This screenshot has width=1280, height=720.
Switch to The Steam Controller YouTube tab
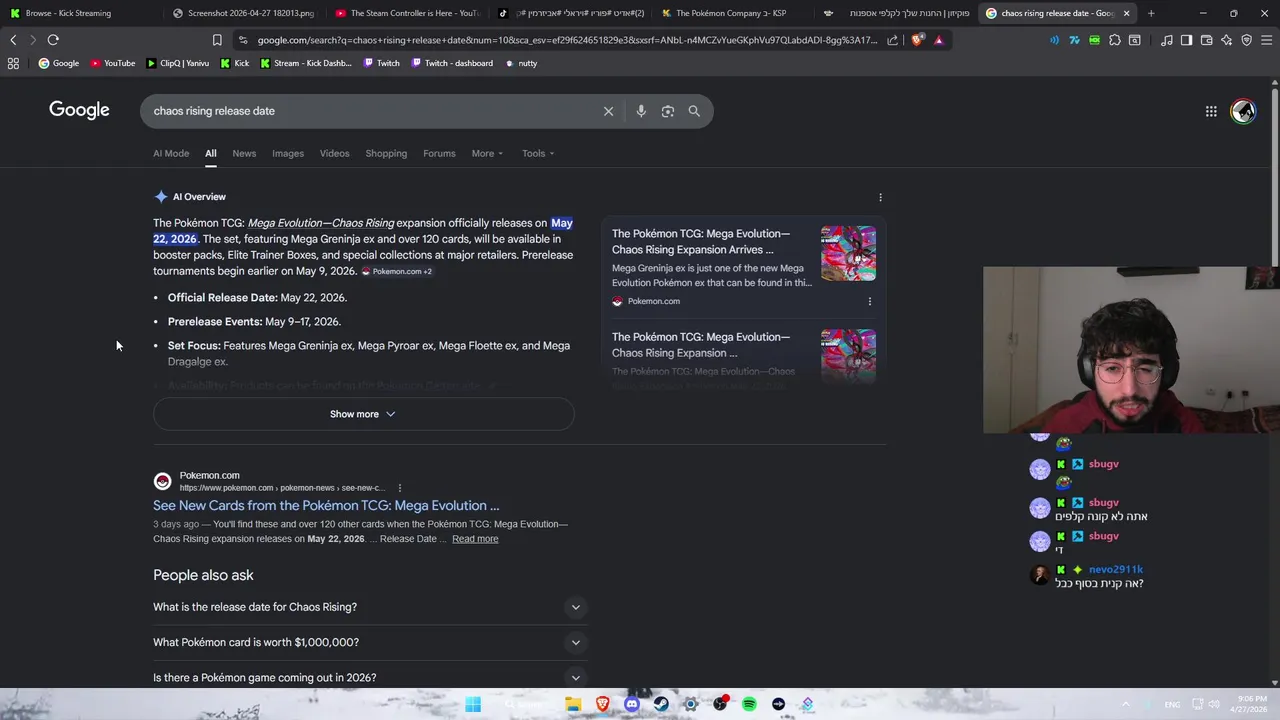406,13
